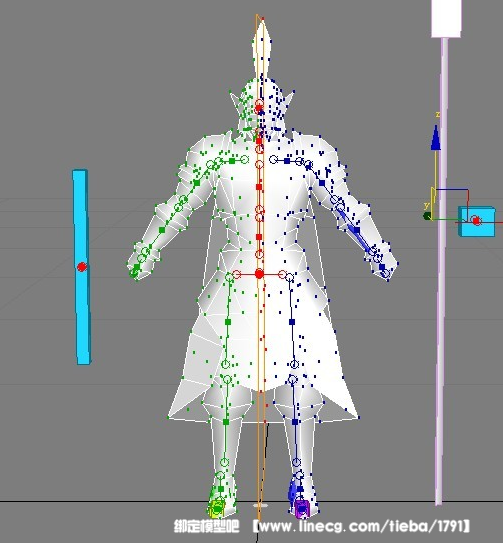Screen dimensions: 503x543
Task: Select the yellow-green foot bone box
Action: (x=217, y=508)
